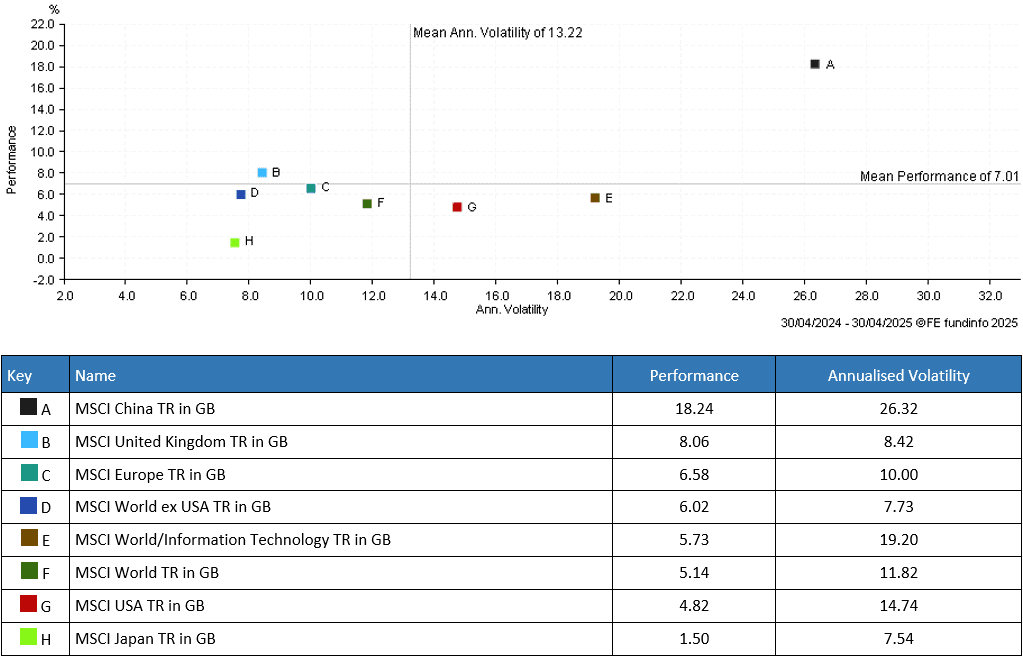Click the dark green key swatch for row F

29,571
